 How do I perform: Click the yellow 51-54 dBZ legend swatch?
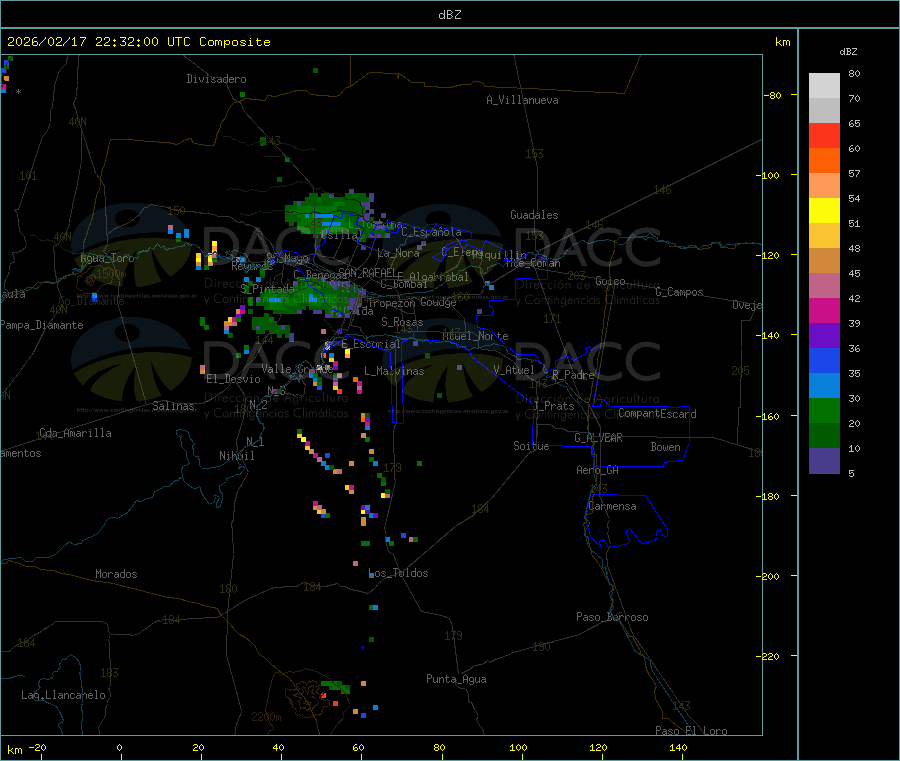(824, 211)
